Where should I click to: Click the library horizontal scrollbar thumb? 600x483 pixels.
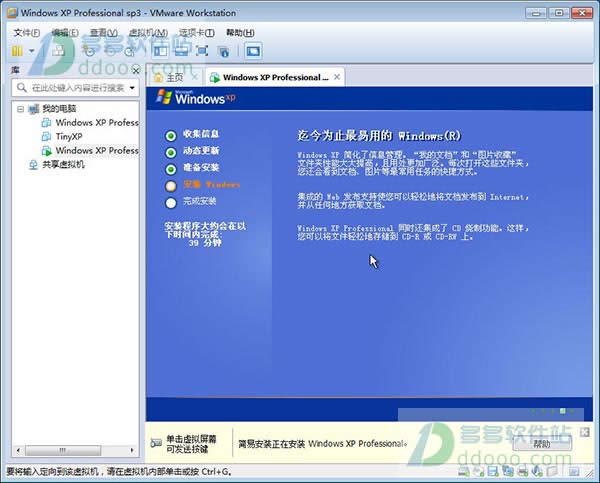[63, 450]
